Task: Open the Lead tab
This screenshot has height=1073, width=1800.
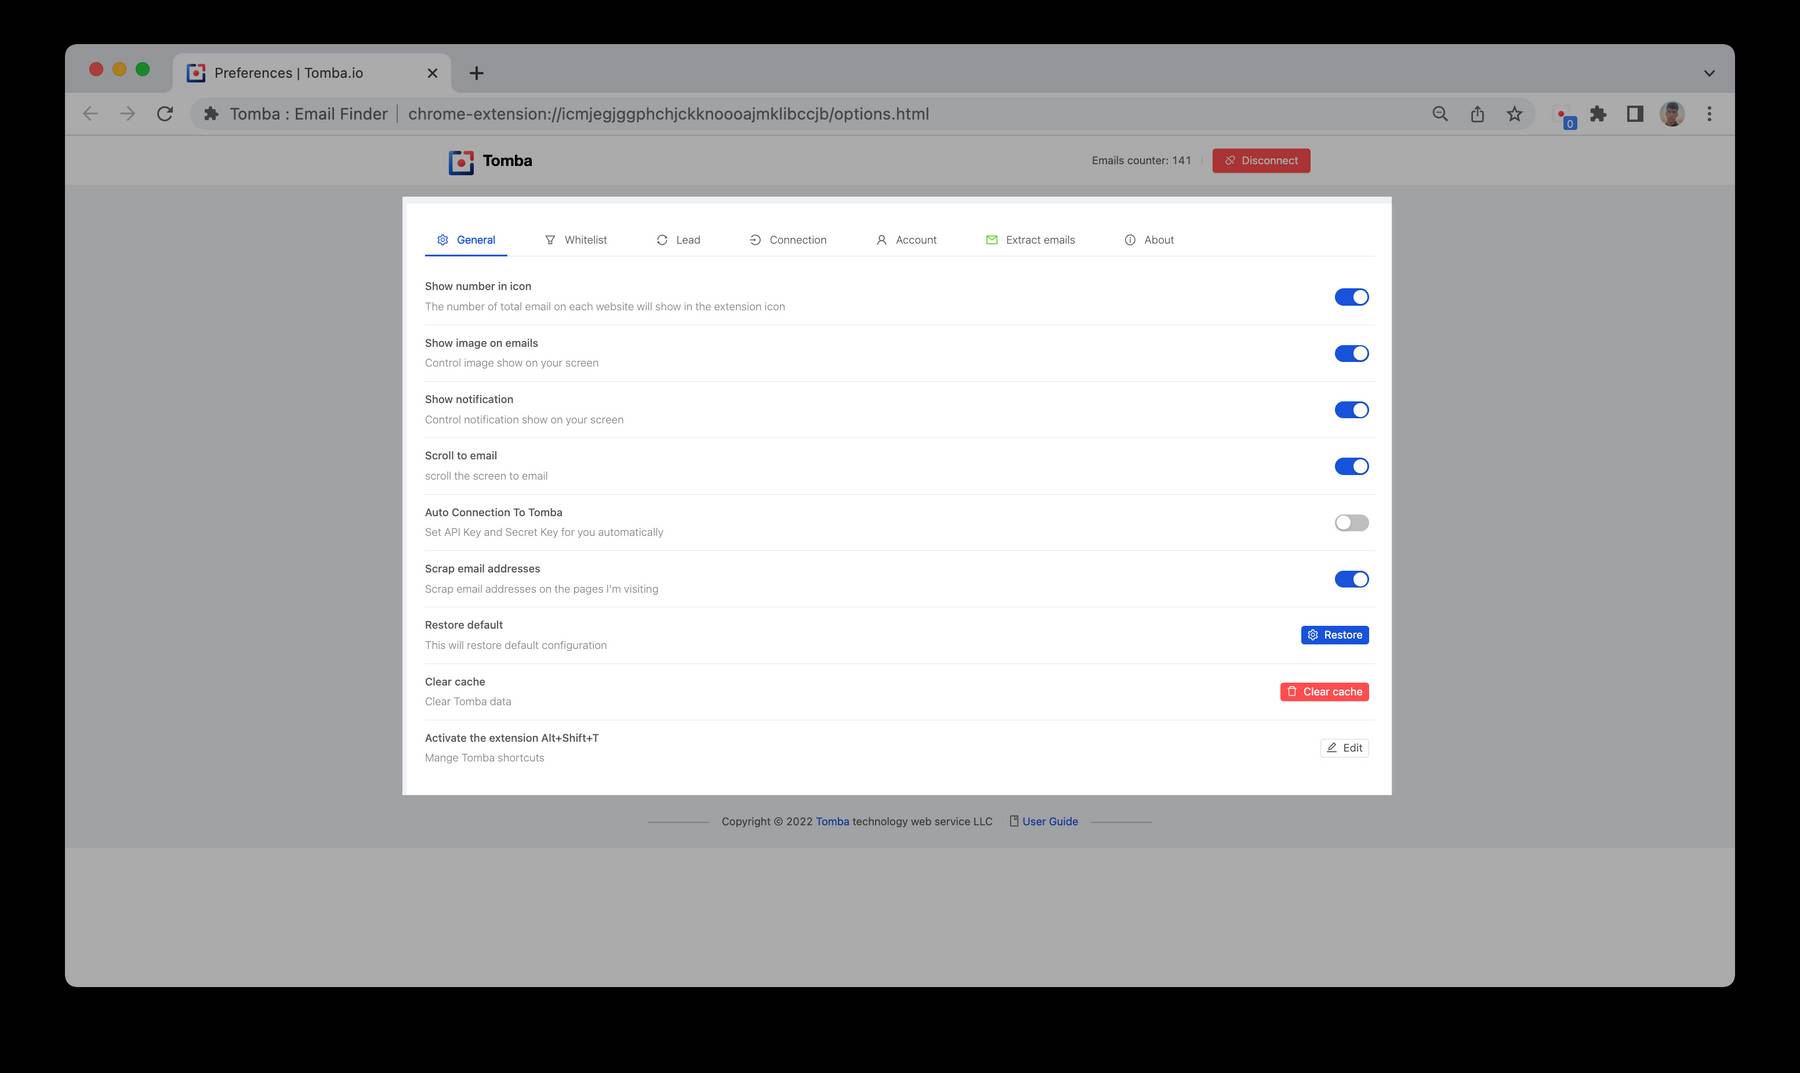Action: (678, 240)
